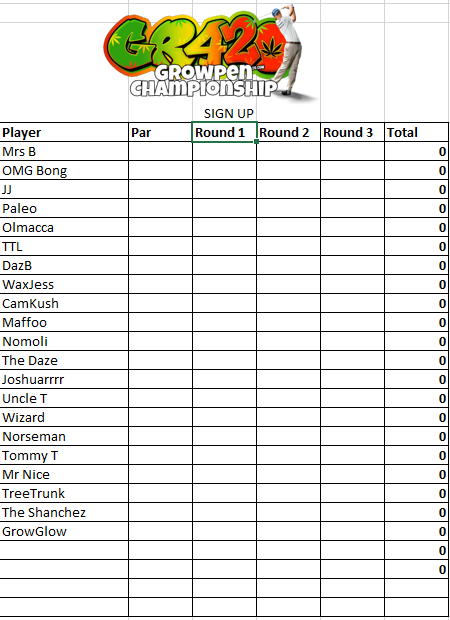Select the Round 3 header cell
450x620 pixels.
(352, 132)
